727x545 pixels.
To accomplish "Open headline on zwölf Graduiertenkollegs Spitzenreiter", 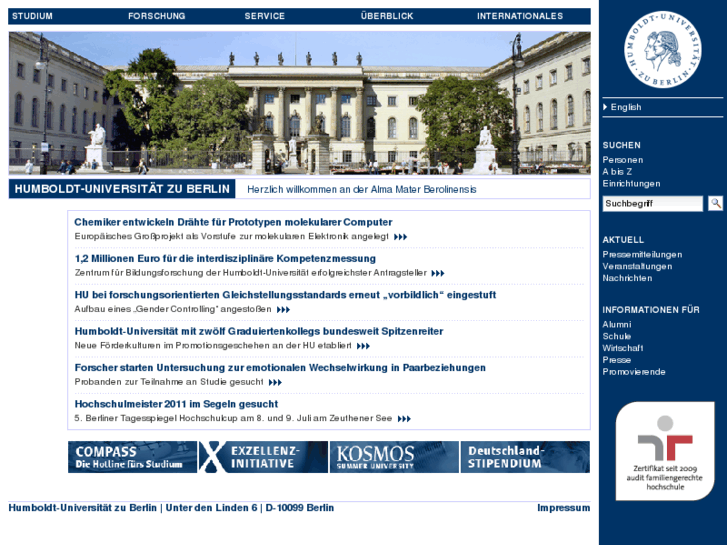I will coord(259,331).
